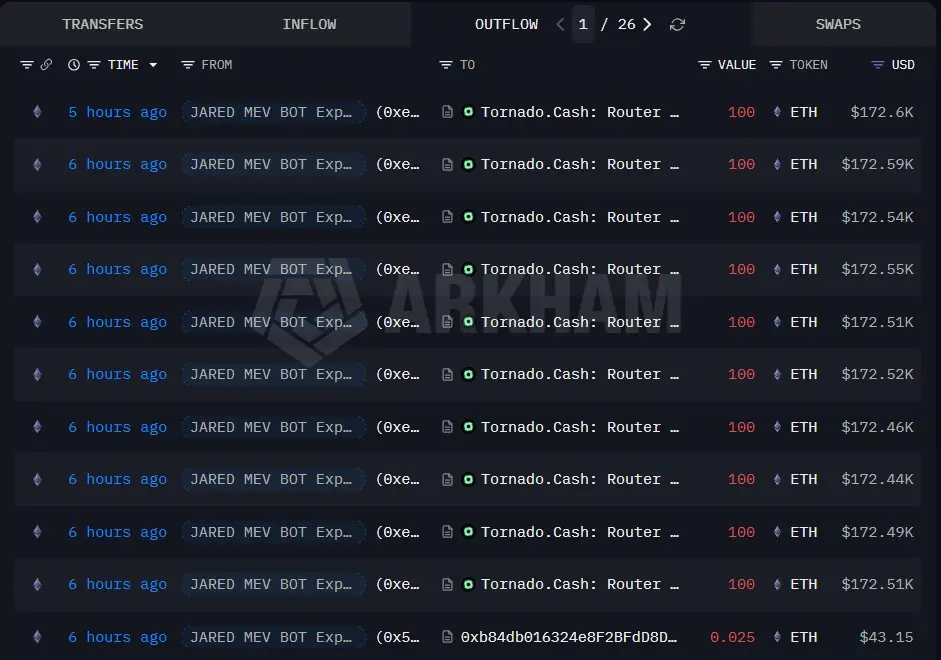Select the OUTFLOW tab
The height and width of the screenshot is (660, 941).
tap(507, 24)
